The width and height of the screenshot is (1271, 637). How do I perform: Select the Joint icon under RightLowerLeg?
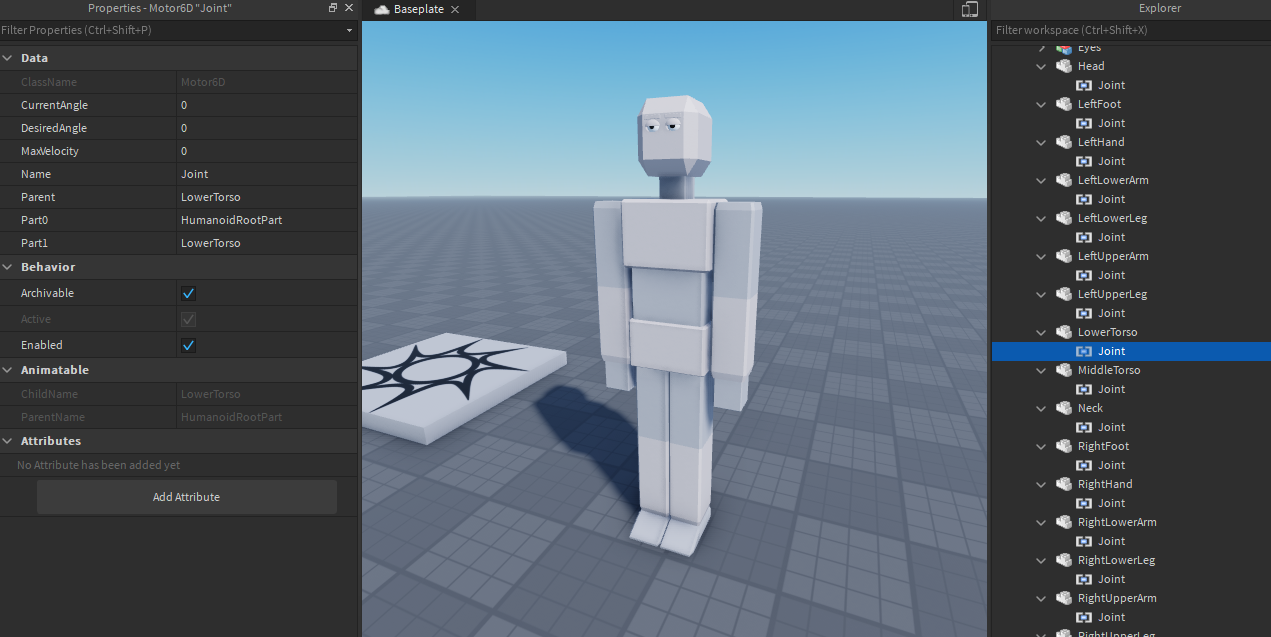tap(1084, 579)
